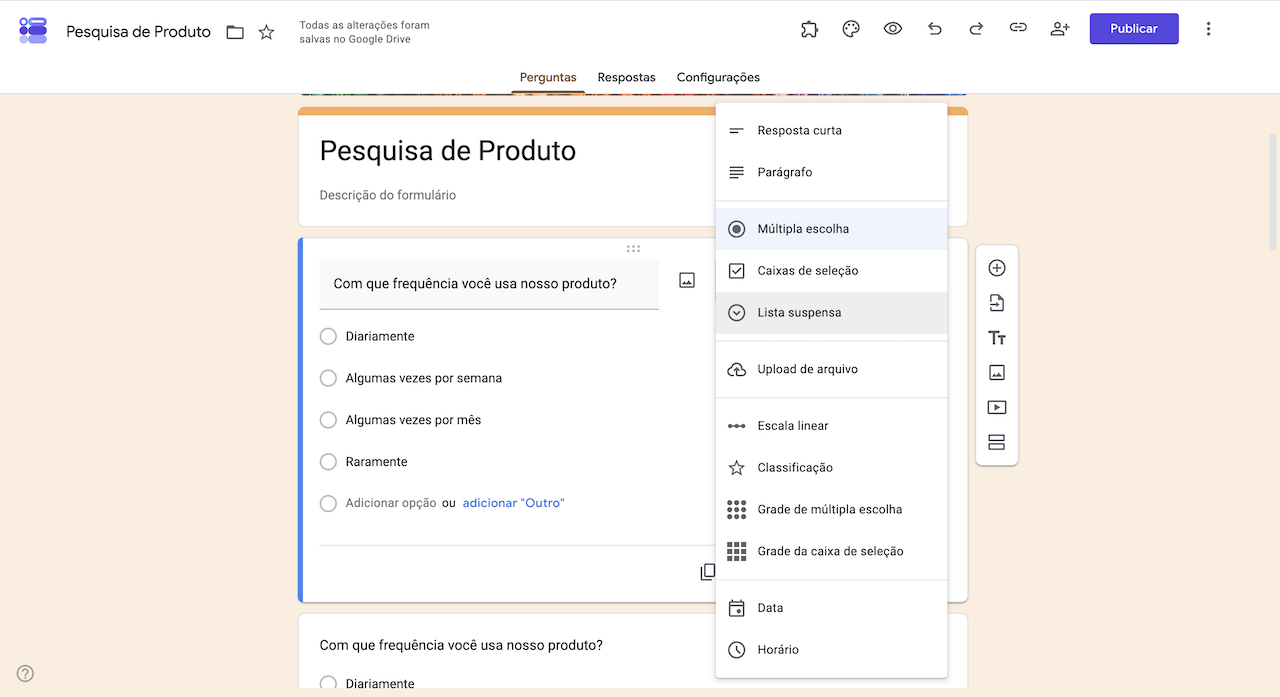Select Classificação question type

point(831,468)
